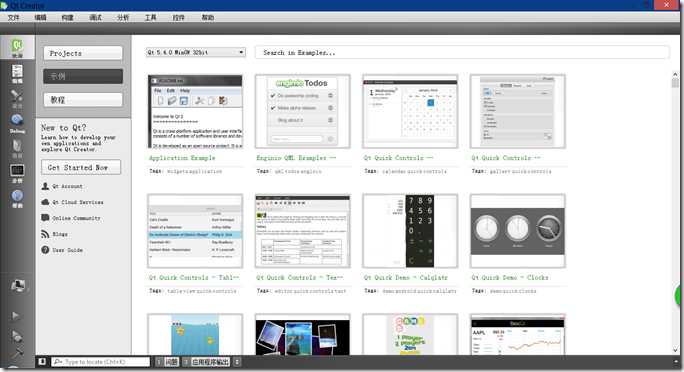Viewport: 684px width, 372px height.
Task: Switch to the Debug mode icon
Action: (17, 123)
